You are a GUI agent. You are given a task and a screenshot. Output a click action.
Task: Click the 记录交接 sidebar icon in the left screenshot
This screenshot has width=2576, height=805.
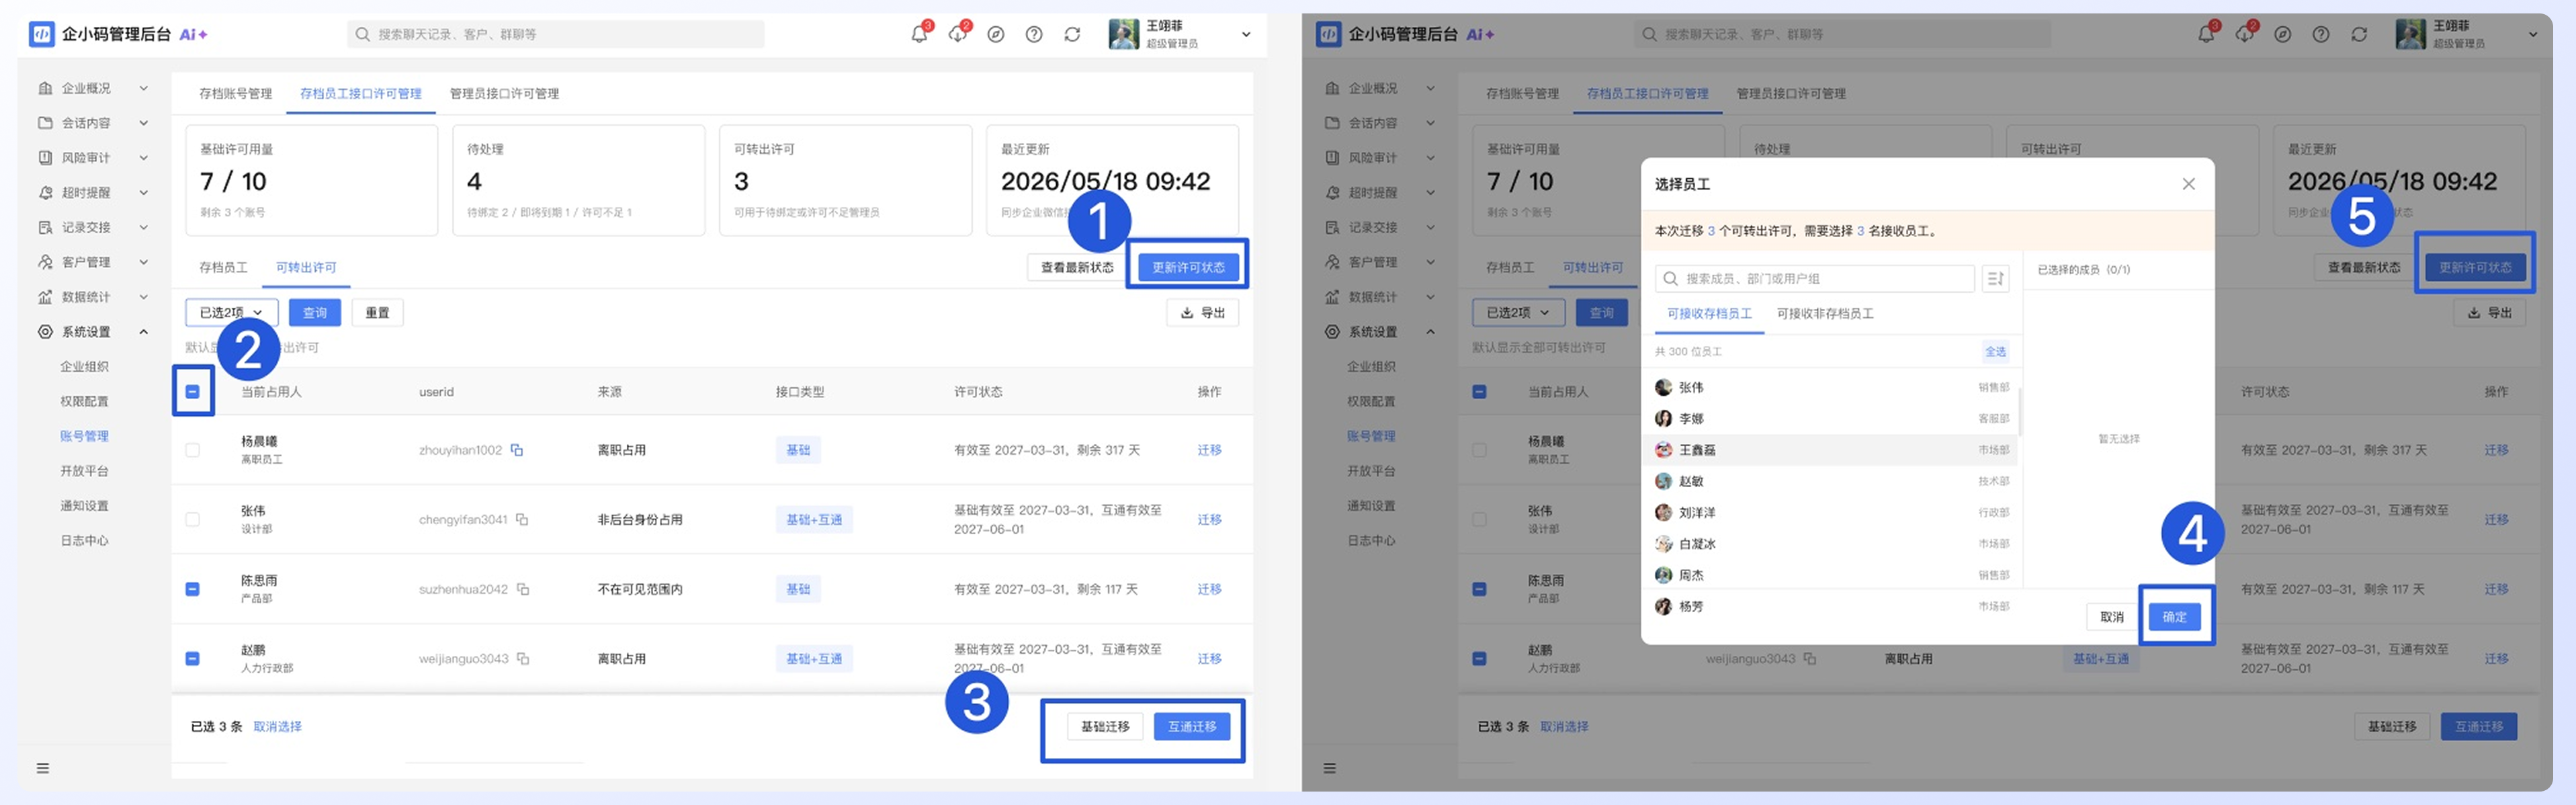(x=45, y=228)
